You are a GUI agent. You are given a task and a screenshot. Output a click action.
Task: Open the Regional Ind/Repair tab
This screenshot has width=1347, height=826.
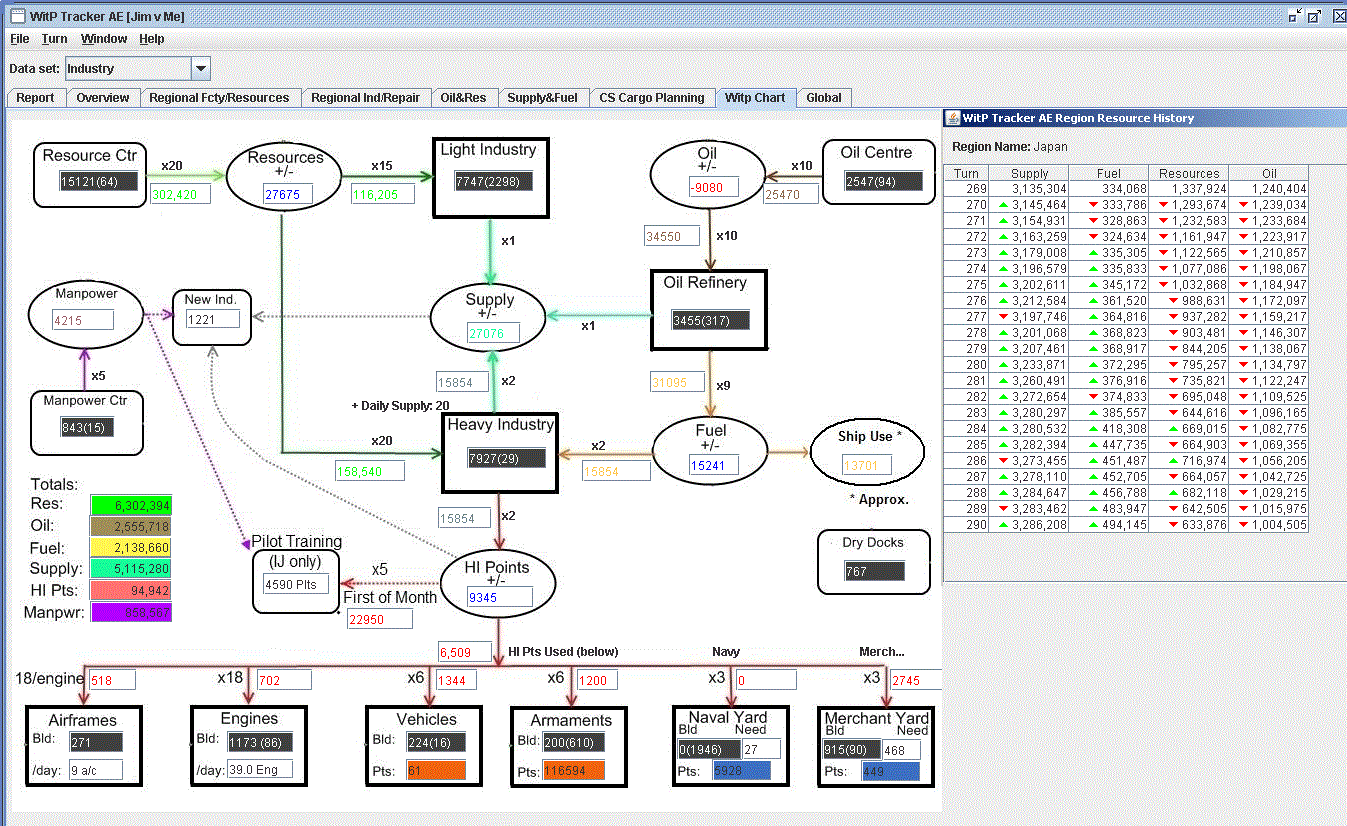[x=365, y=98]
